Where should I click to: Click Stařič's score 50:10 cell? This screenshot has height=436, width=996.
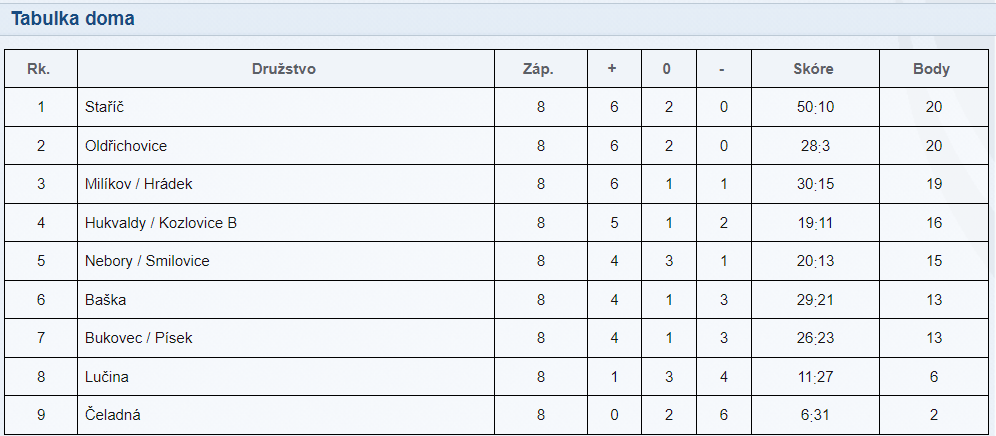[815, 107]
